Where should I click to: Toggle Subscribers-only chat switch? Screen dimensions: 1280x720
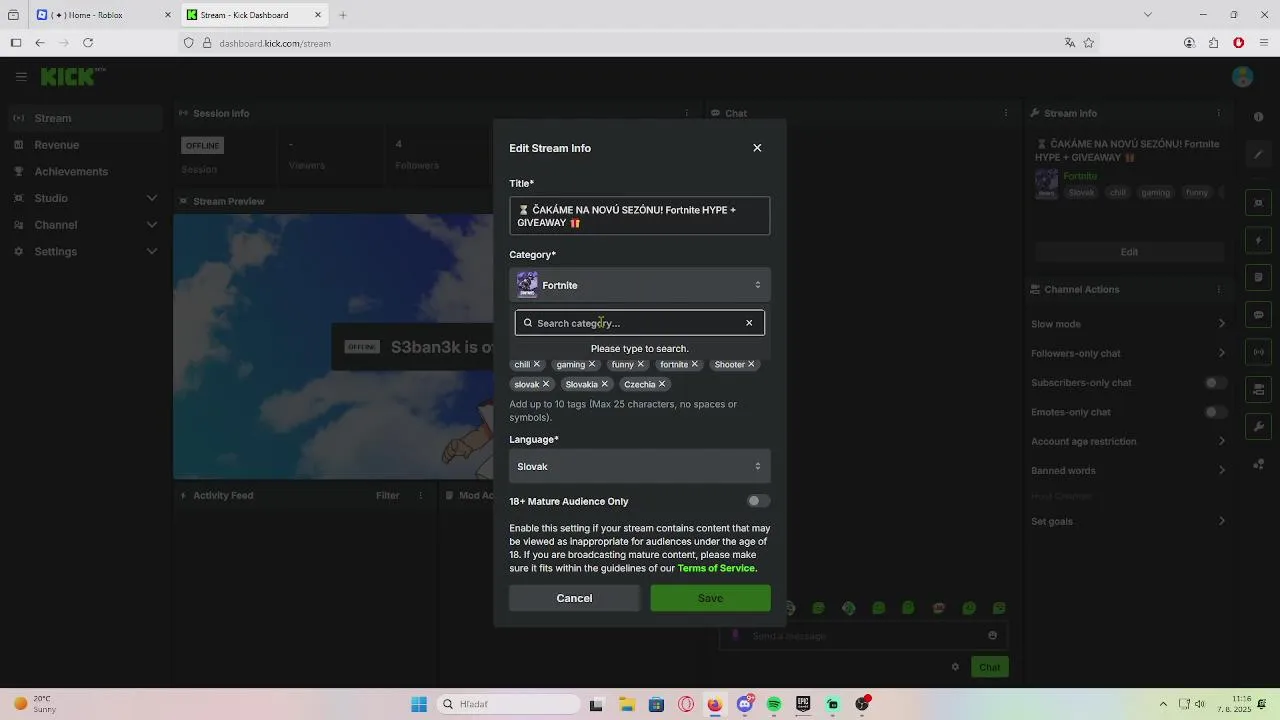point(1215,383)
